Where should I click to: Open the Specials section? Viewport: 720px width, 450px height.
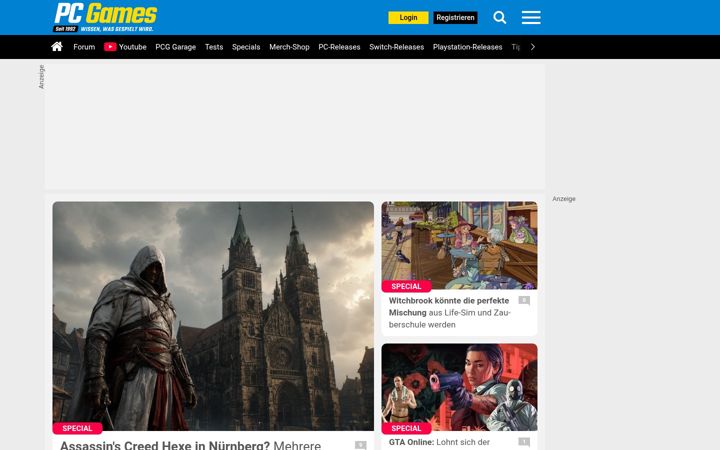(246, 47)
